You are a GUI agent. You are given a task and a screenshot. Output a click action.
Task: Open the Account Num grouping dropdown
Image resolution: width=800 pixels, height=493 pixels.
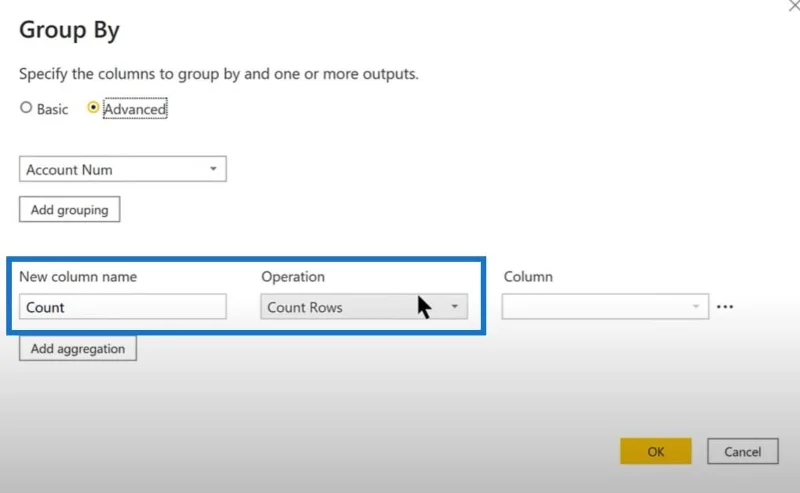coord(122,169)
